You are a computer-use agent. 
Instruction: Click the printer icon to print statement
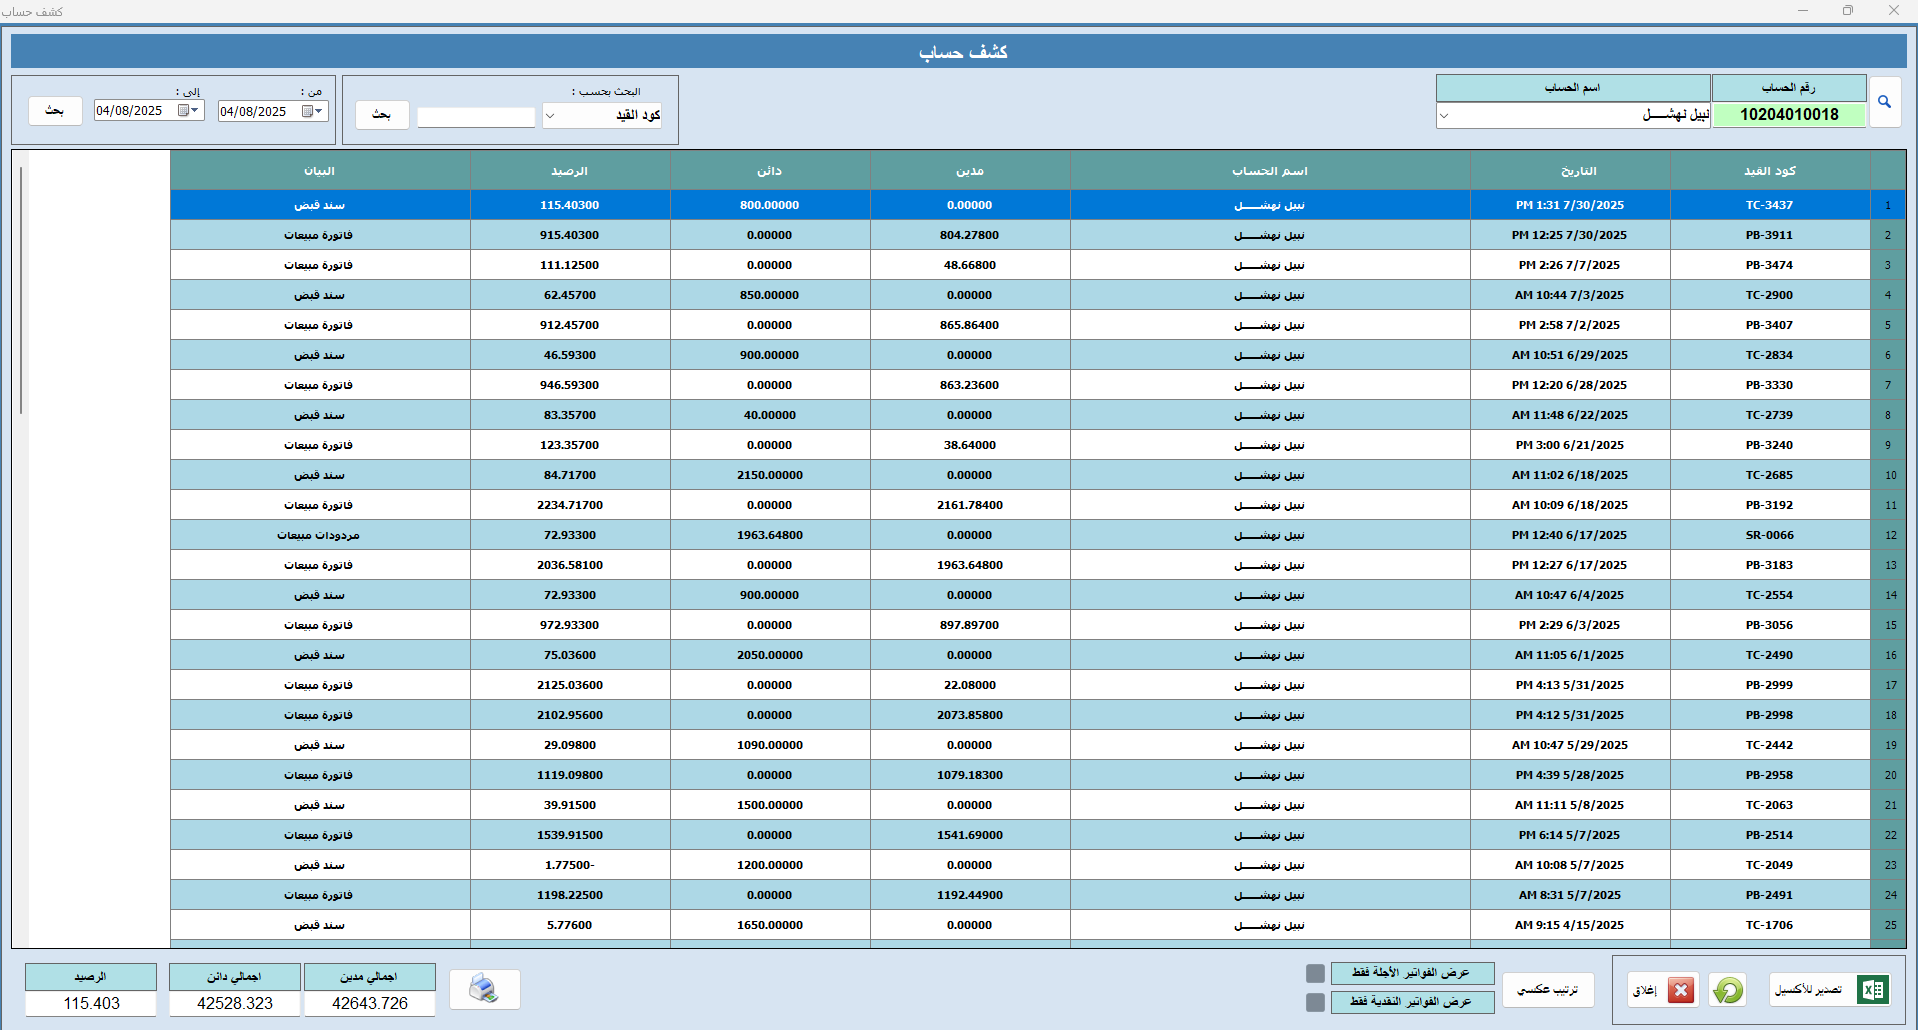[484, 989]
